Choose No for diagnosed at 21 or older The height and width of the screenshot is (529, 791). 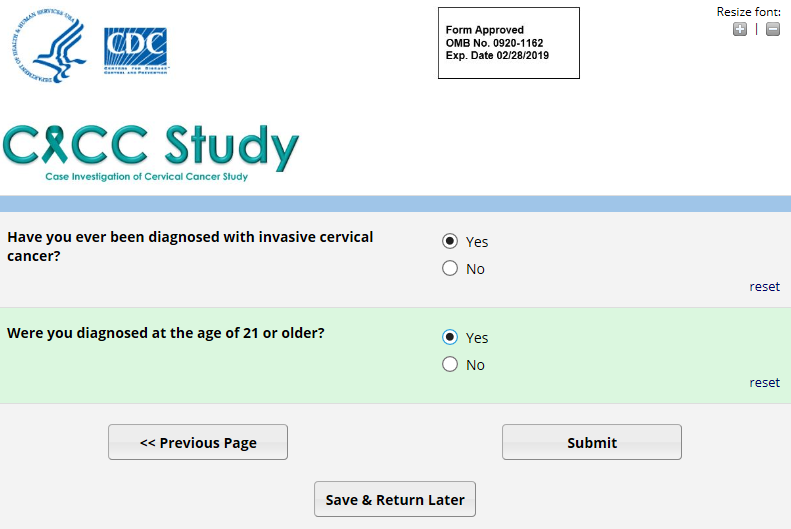click(450, 364)
